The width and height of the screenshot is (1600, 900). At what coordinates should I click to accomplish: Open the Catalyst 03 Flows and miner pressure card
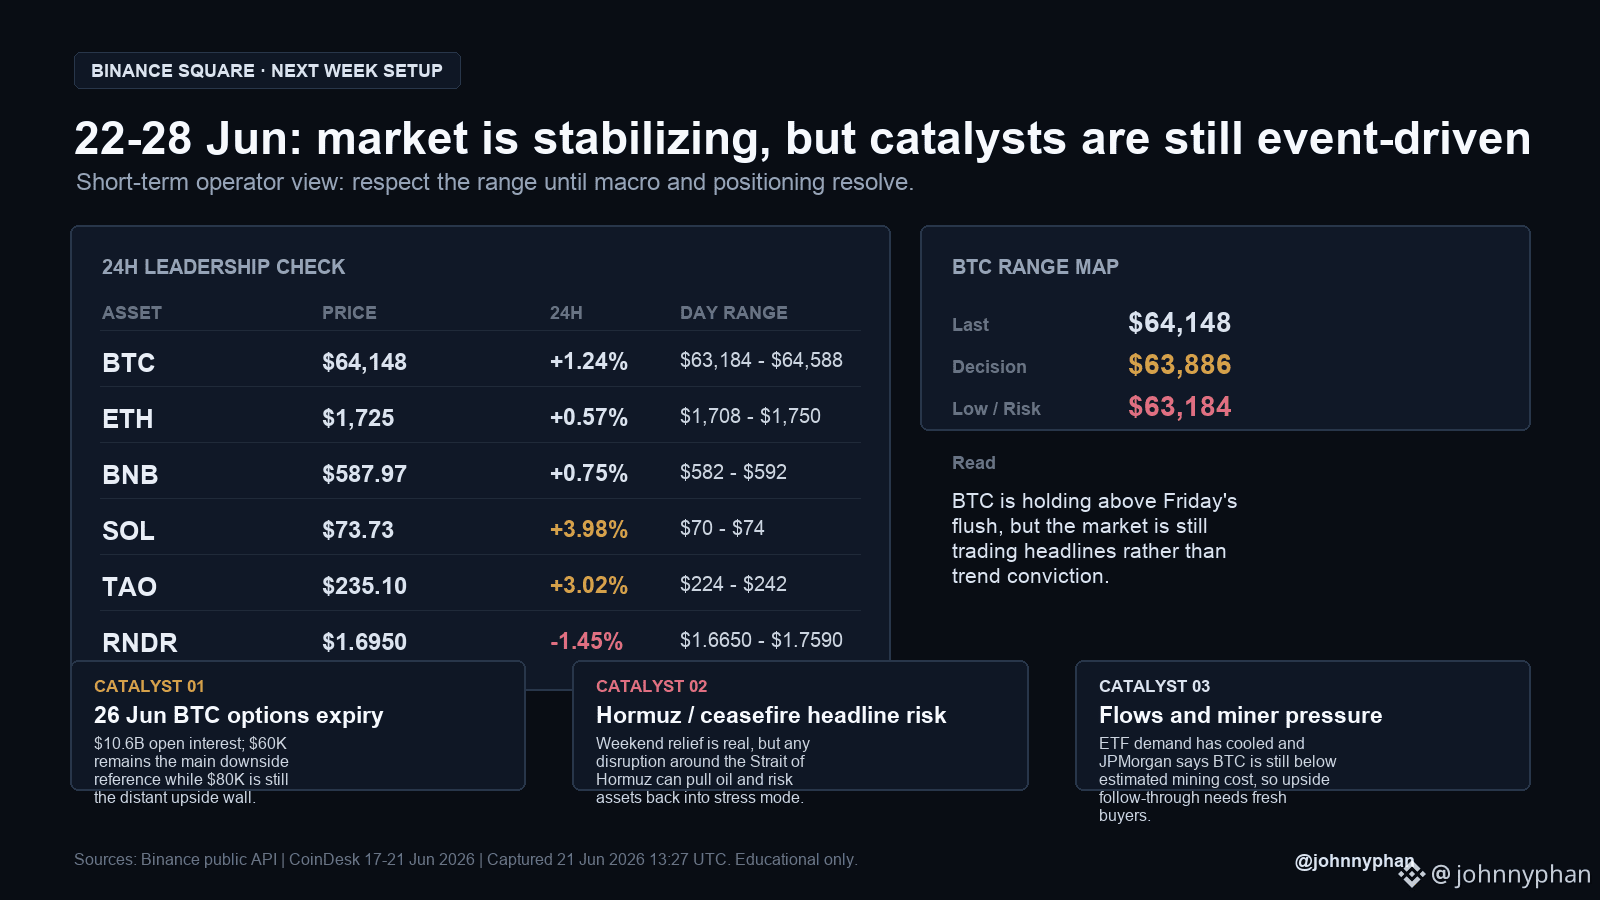click(x=1303, y=725)
